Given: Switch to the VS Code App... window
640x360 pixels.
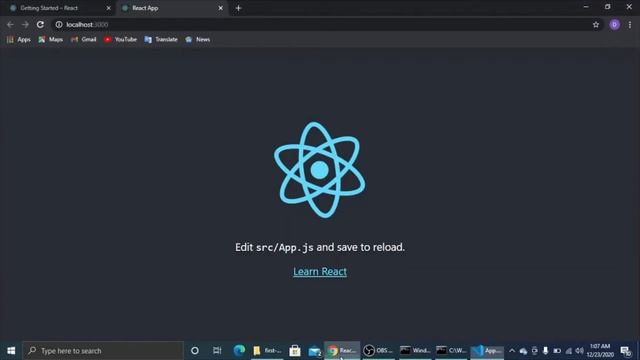Looking at the screenshot, I should [x=487, y=351].
